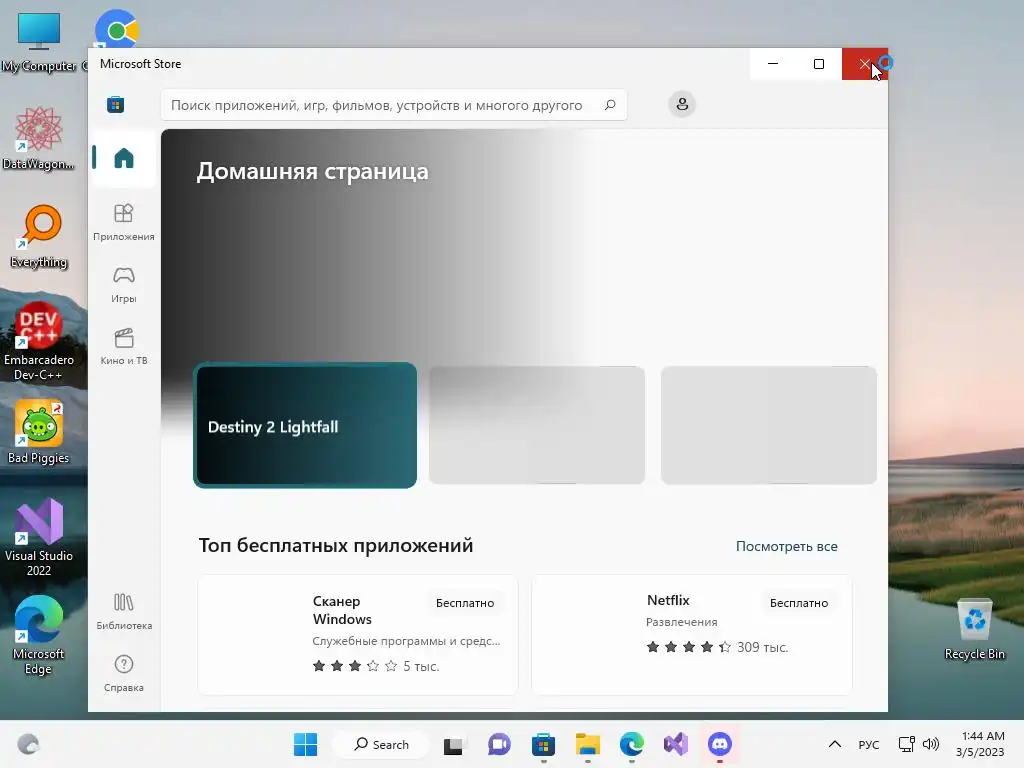Close the Microsoft Store window
1024x768 pixels.
(x=865, y=64)
